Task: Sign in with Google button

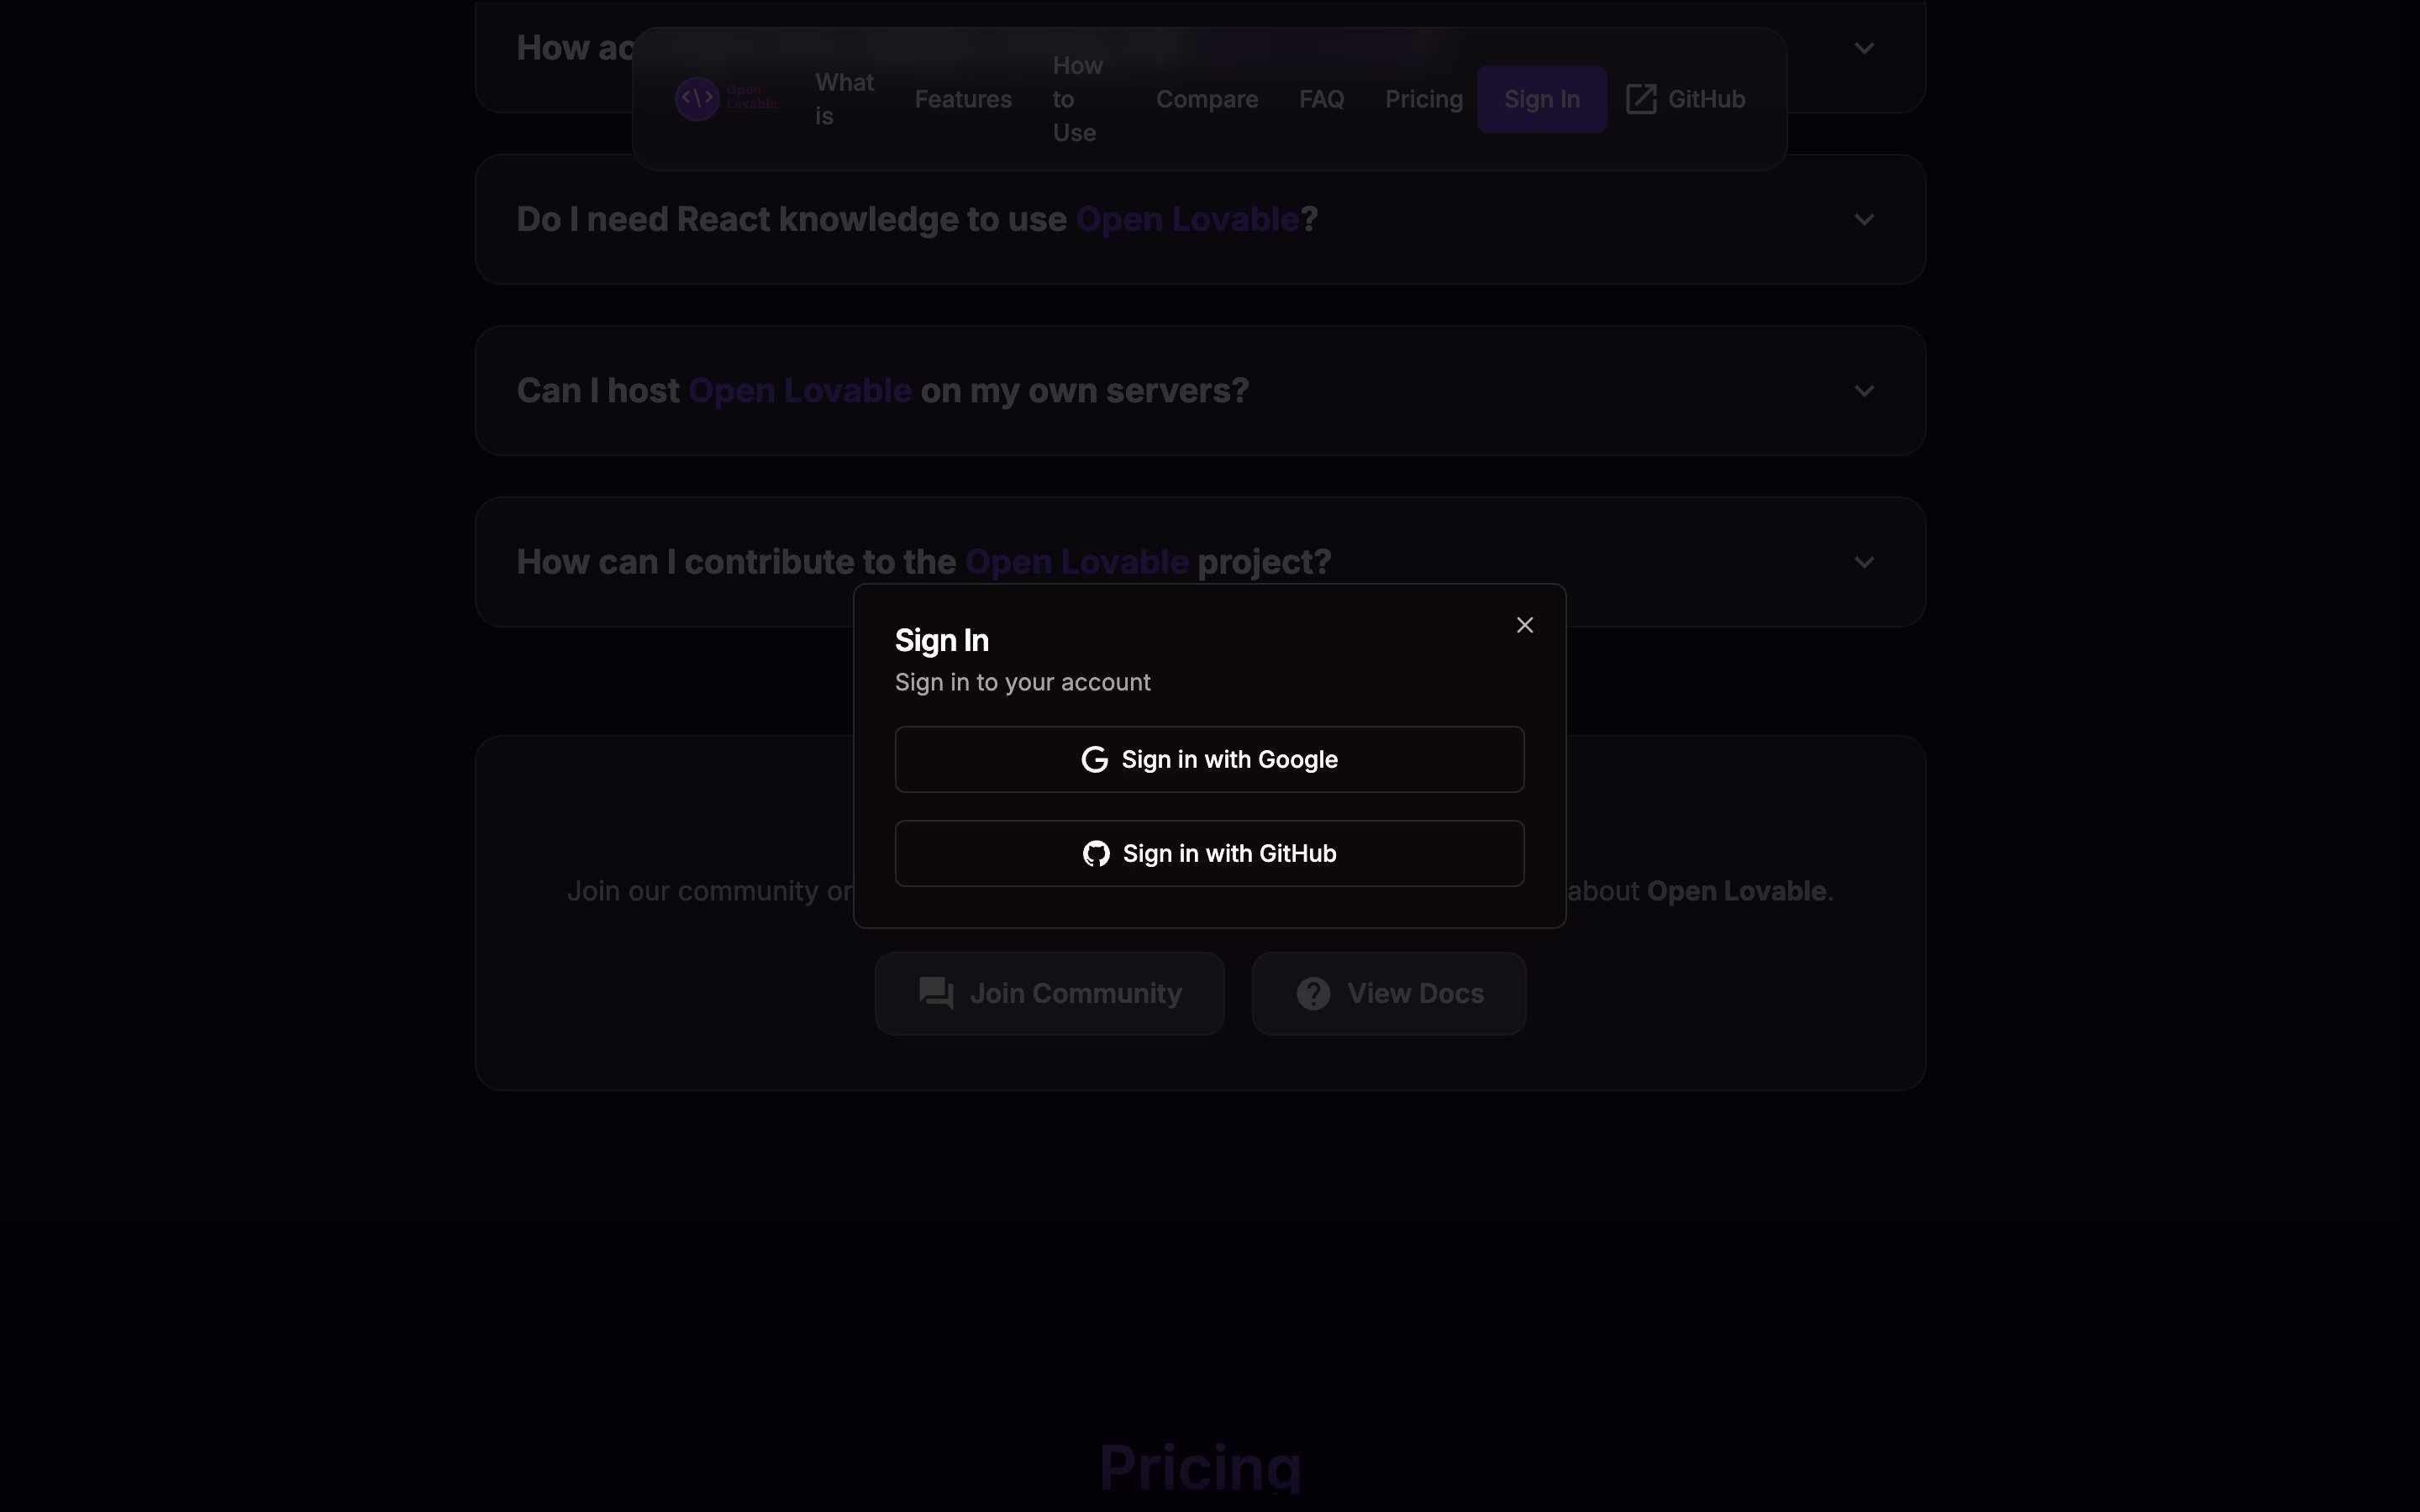Action: pyautogui.click(x=1209, y=760)
